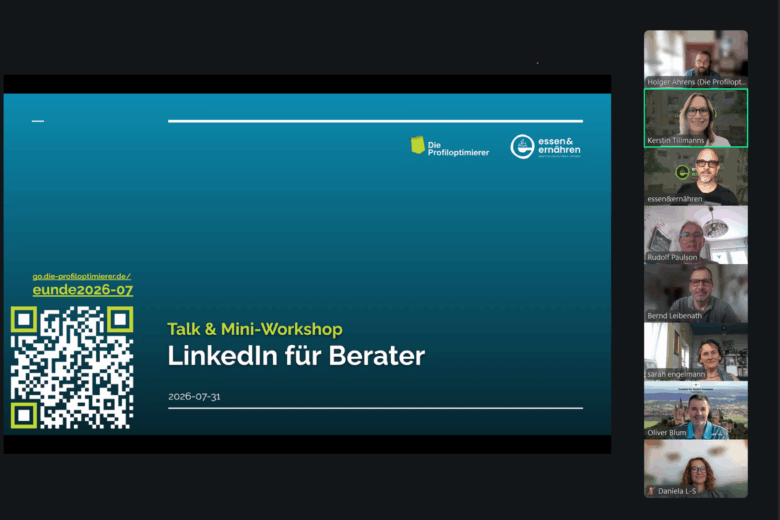Open the go.die-profiloptimierer.de/ link
Screen dimensions: 780x520
pyautogui.click(x=82, y=276)
